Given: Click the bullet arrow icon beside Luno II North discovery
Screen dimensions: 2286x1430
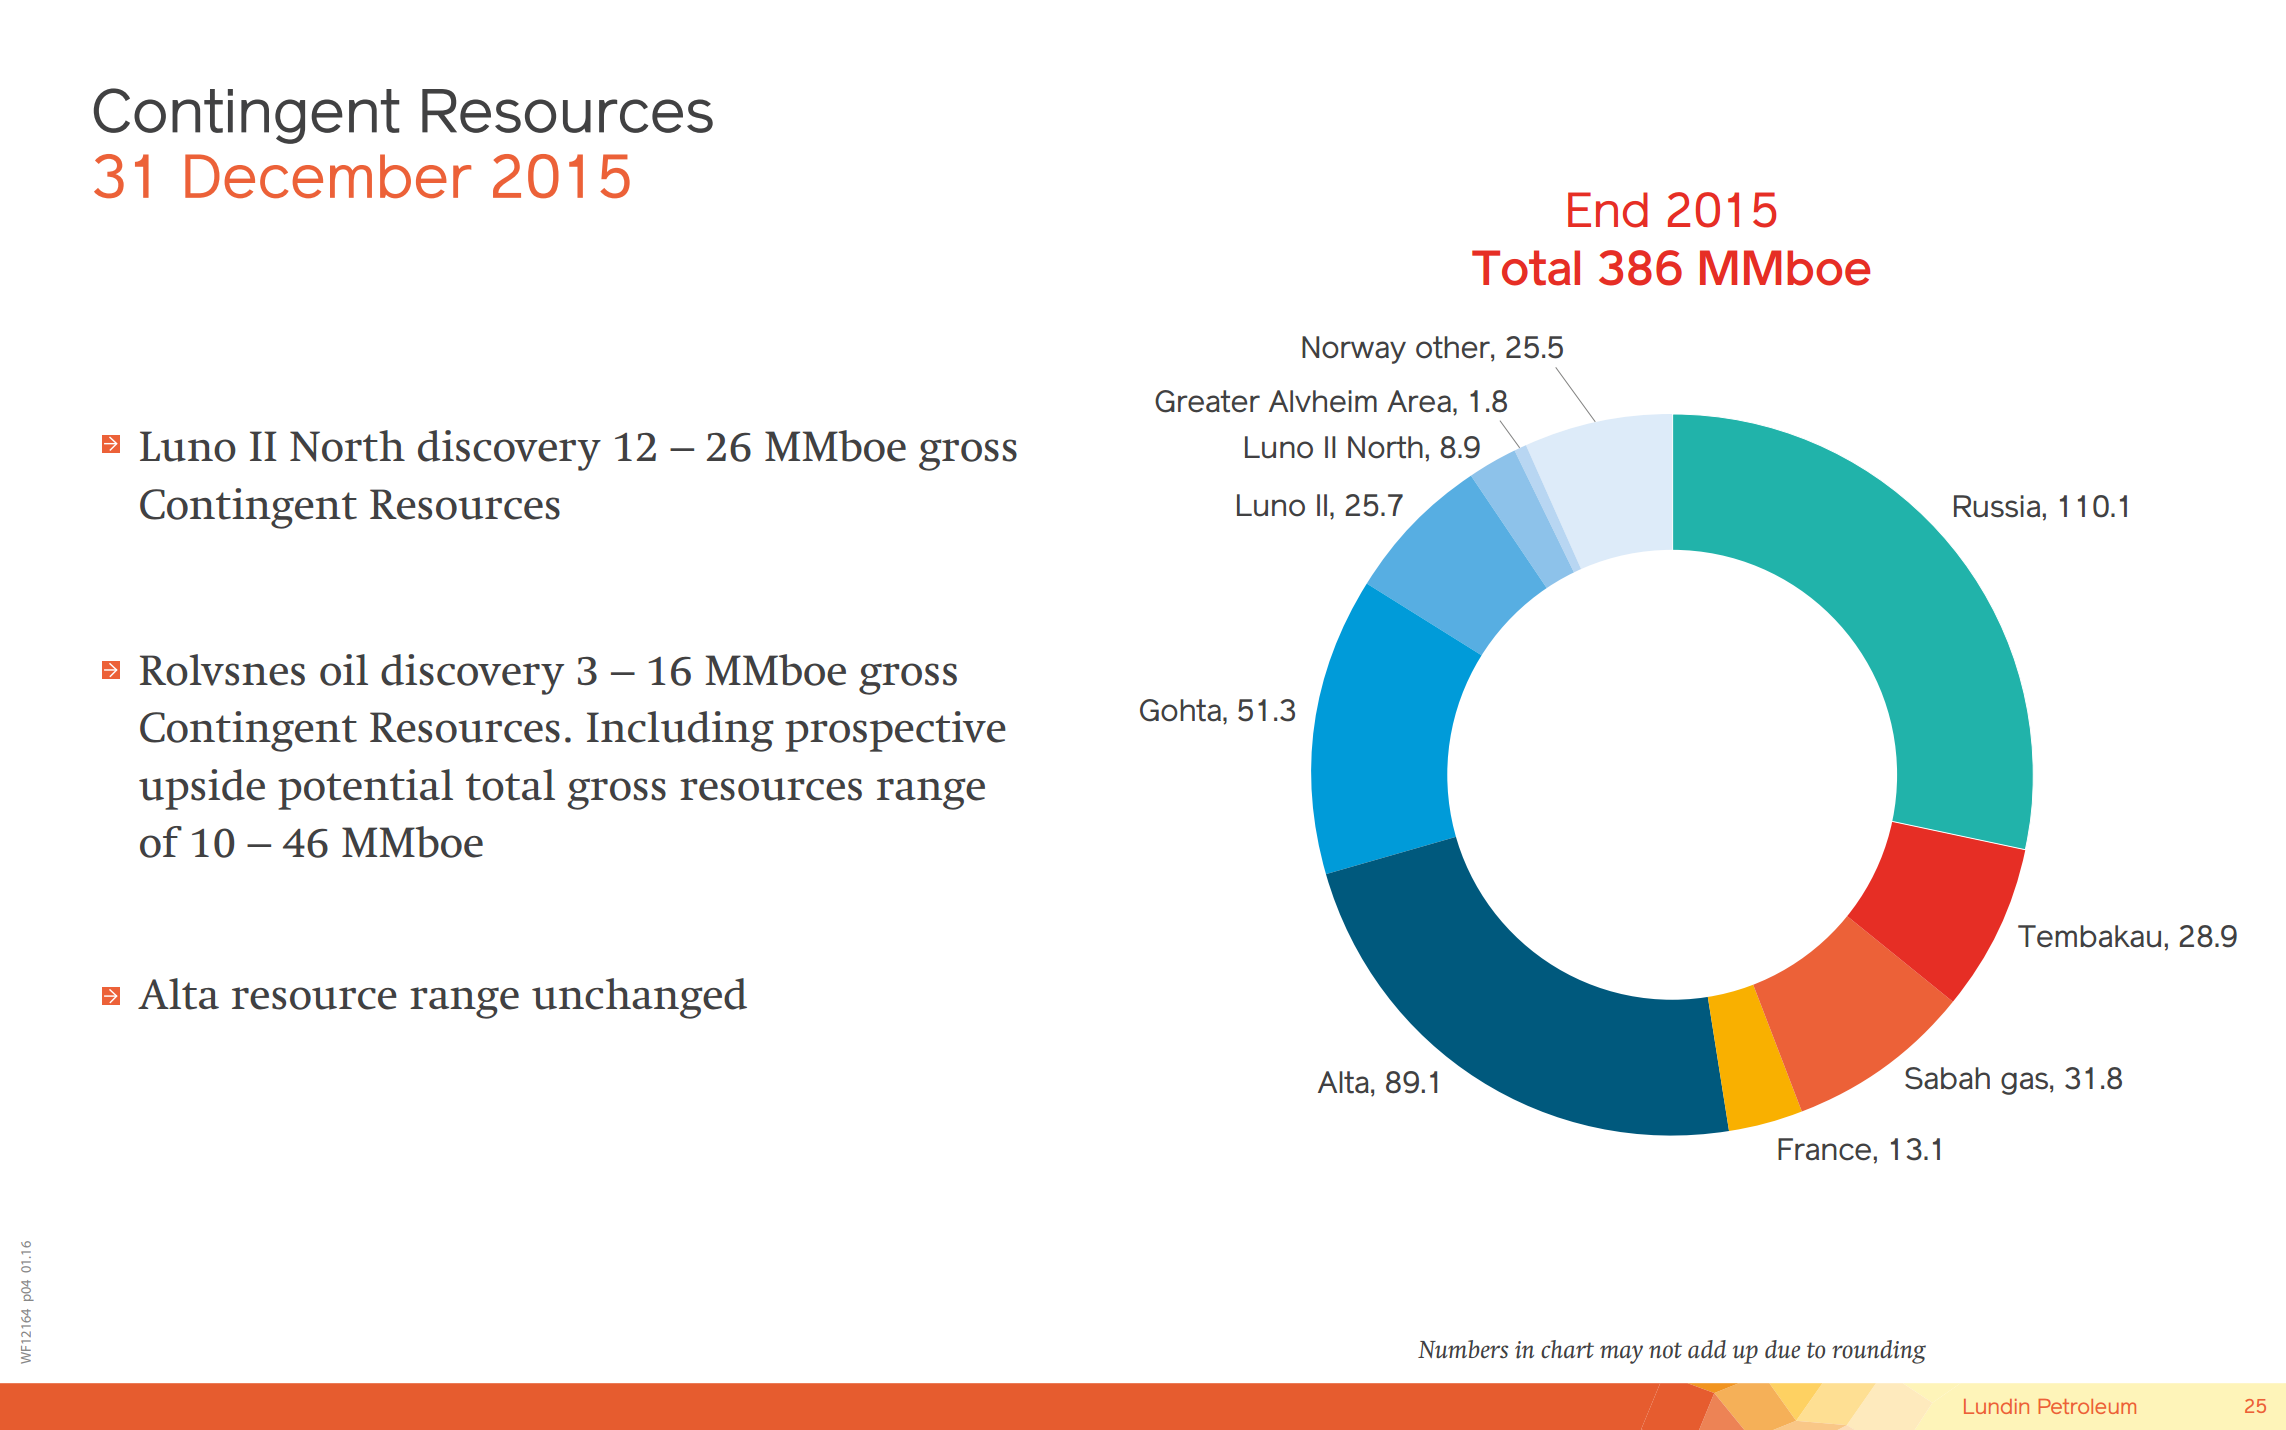Looking at the screenshot, I should tap(111, 444).
